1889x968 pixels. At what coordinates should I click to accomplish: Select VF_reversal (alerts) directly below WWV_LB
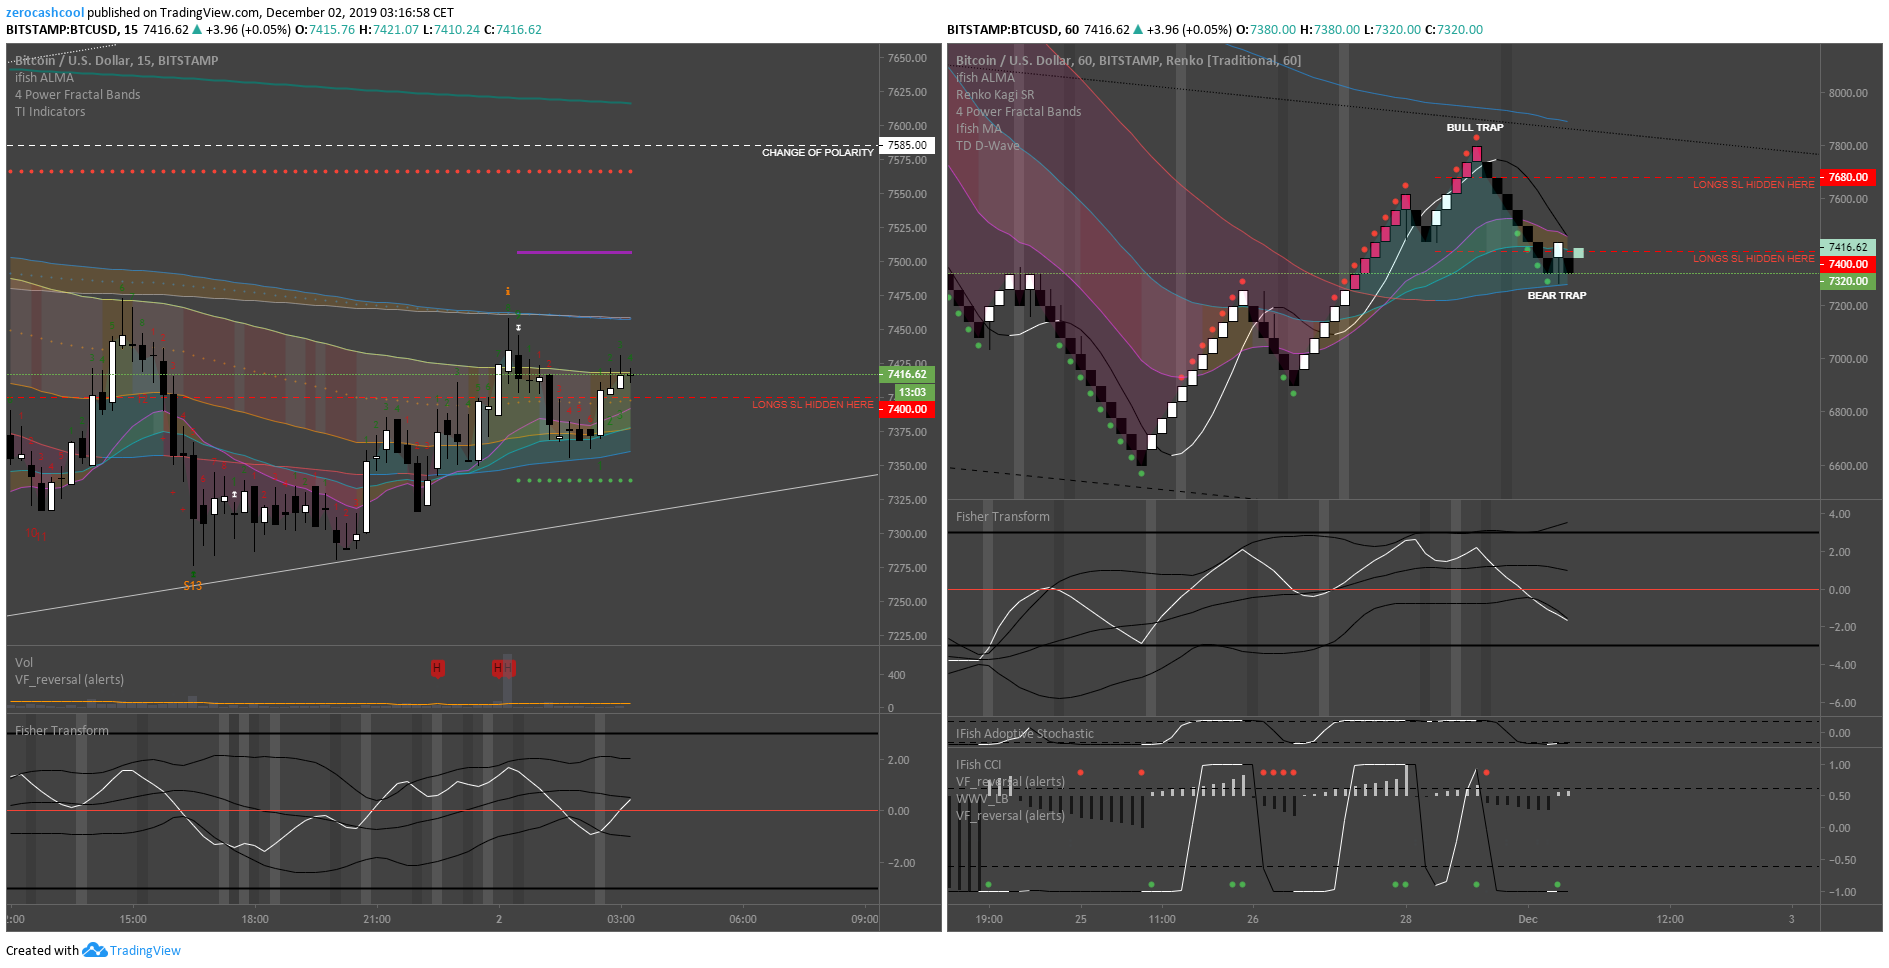pos(1010,816)
